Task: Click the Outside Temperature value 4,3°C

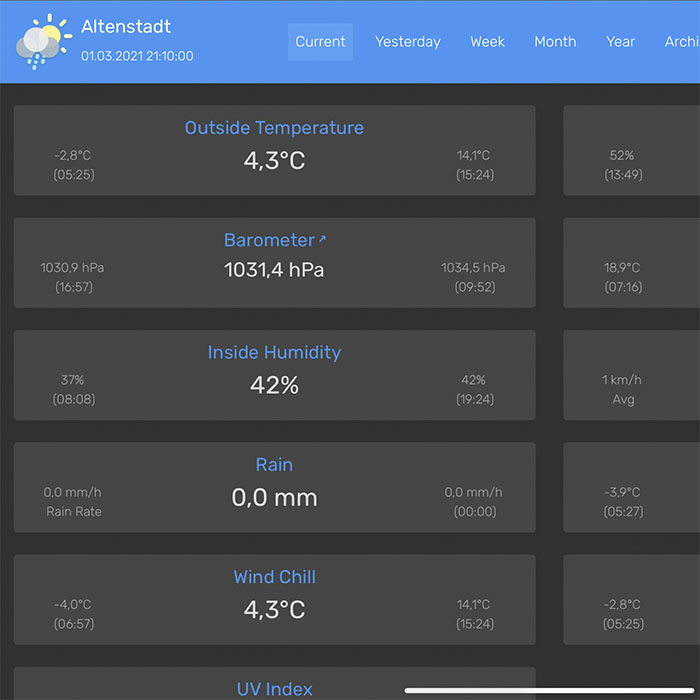Action: click(274, 160)
